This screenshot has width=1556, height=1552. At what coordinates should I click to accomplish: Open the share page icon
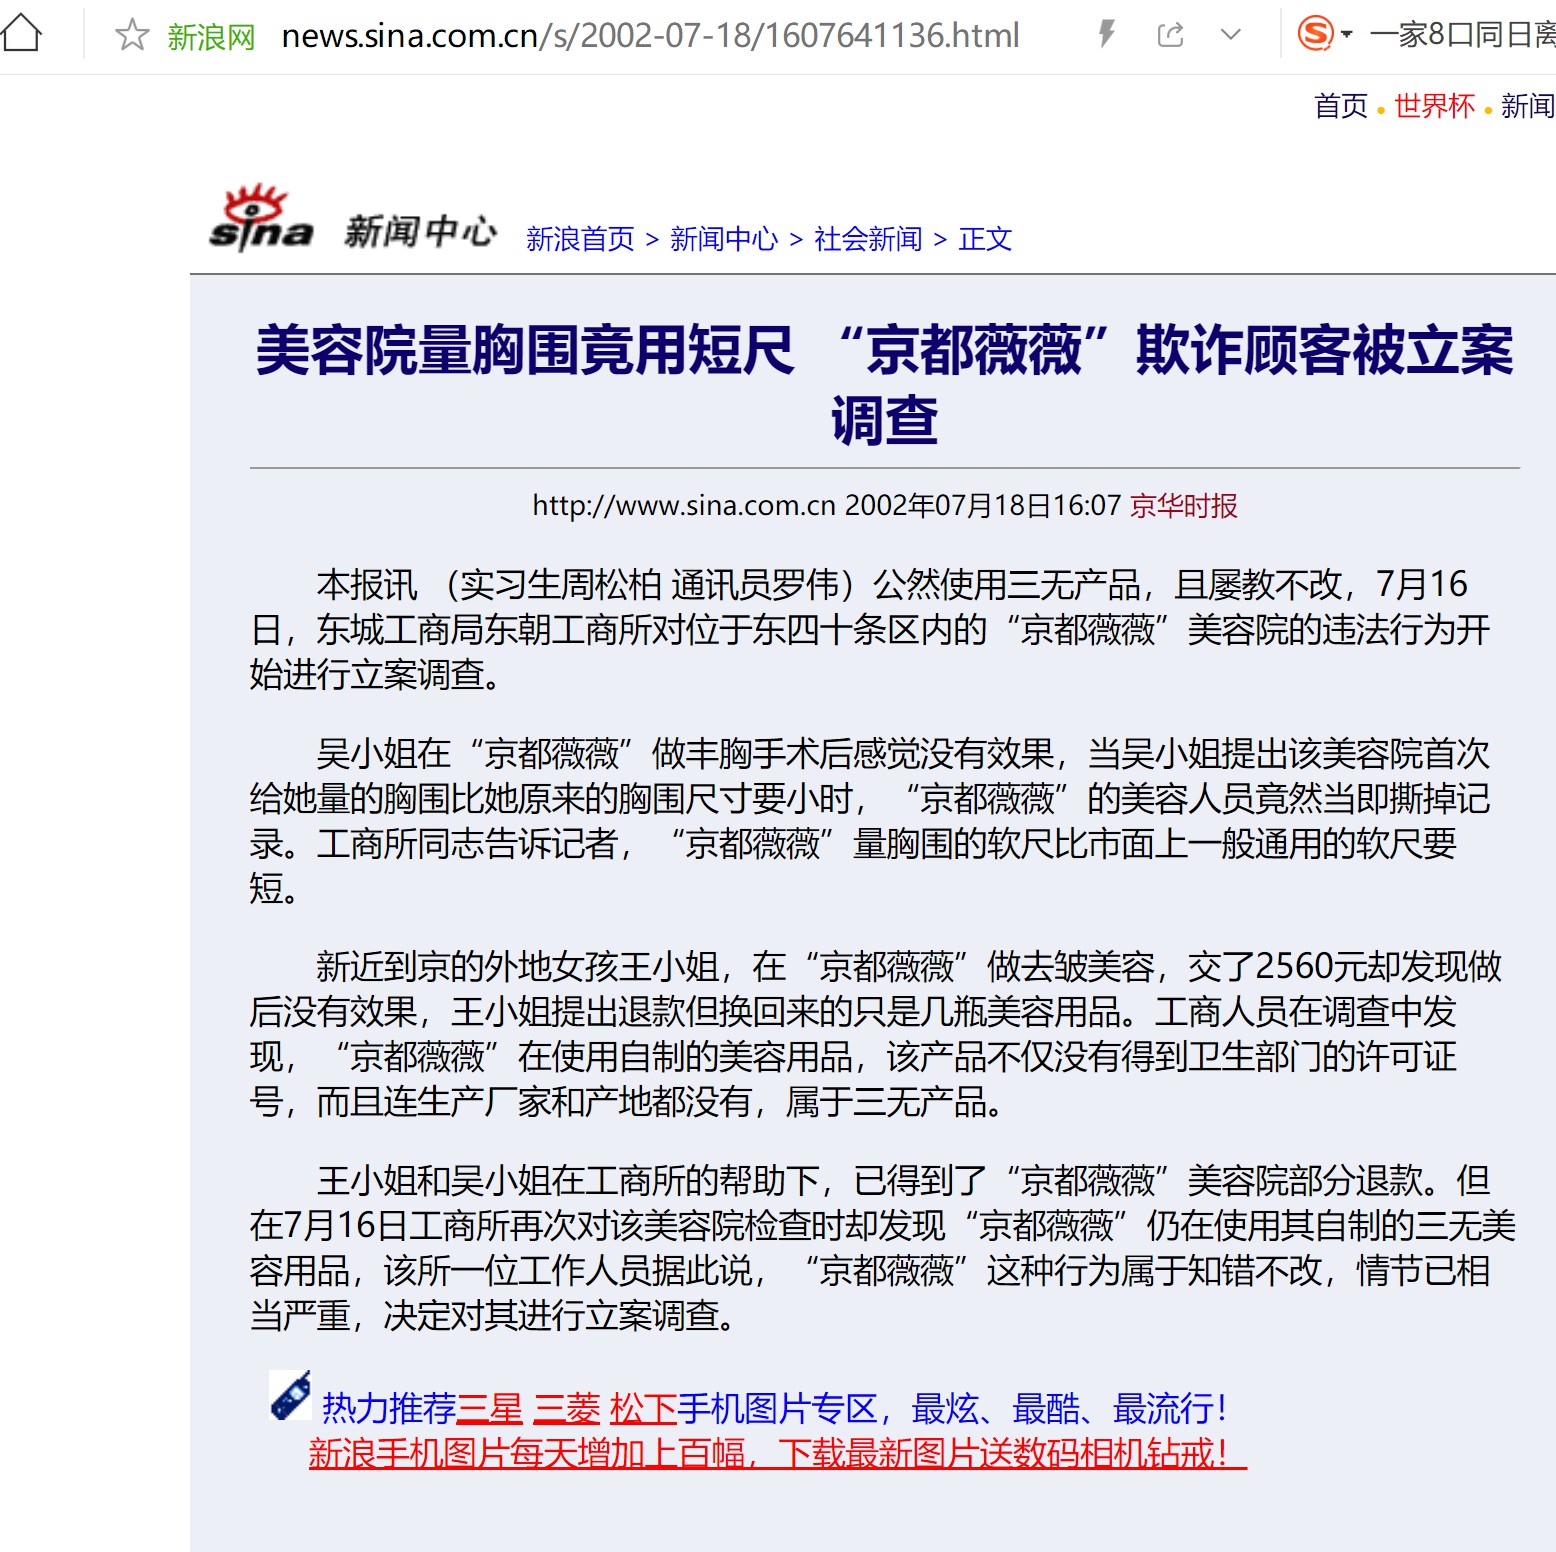1170,36
